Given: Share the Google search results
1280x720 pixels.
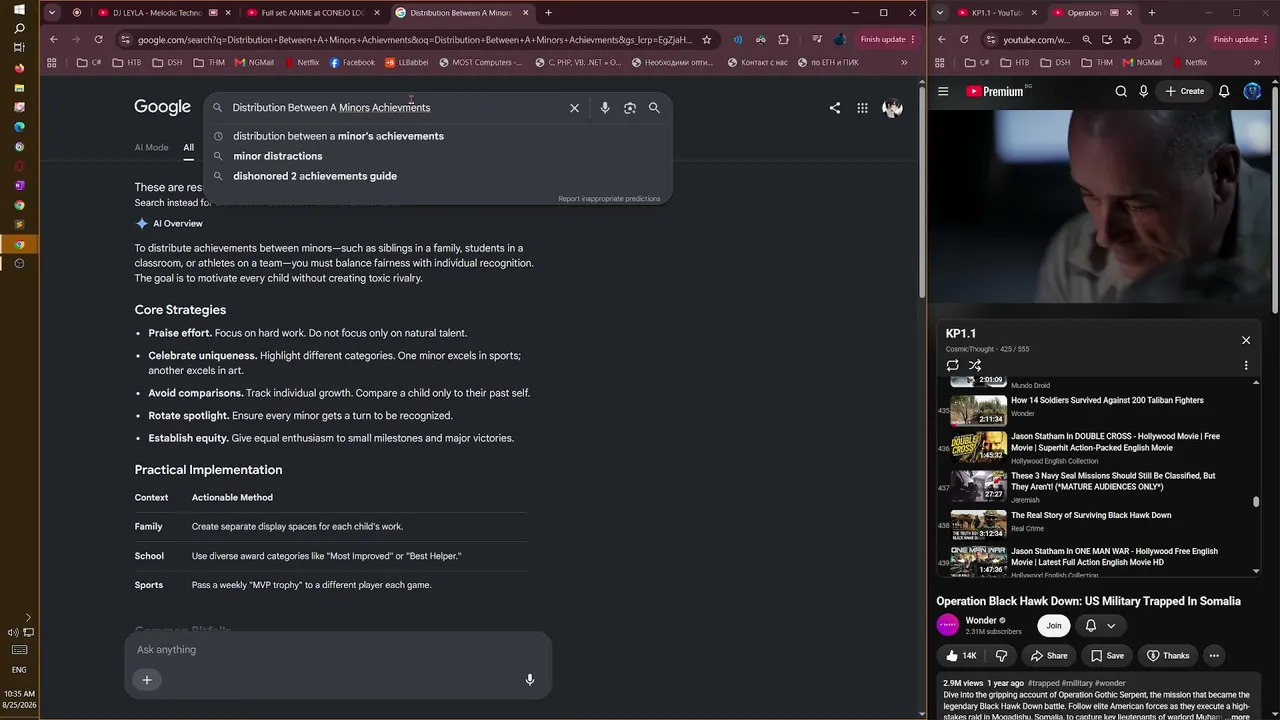Looking at the screenshot, I should [x=835, y=108].
